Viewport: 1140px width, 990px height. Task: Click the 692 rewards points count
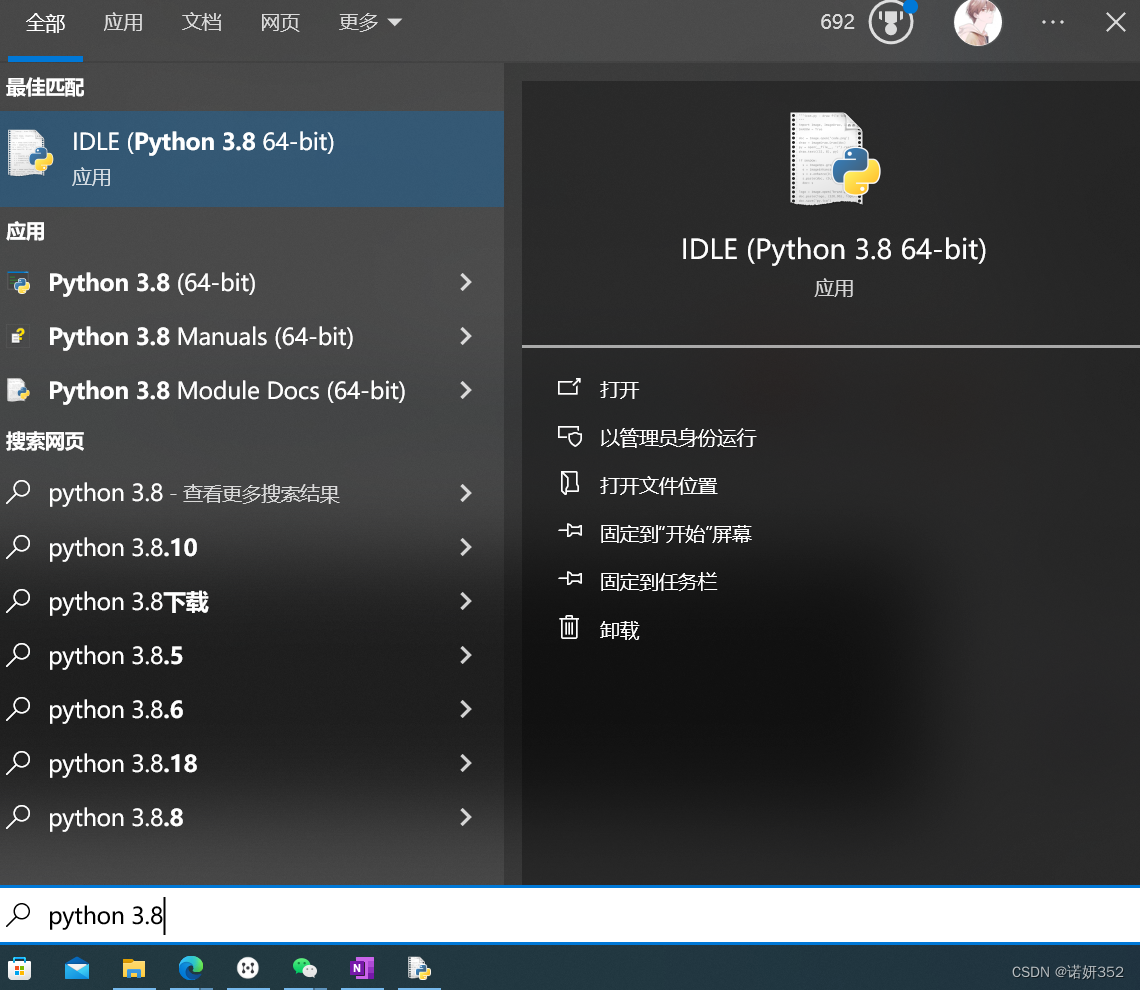pos(837,22)
